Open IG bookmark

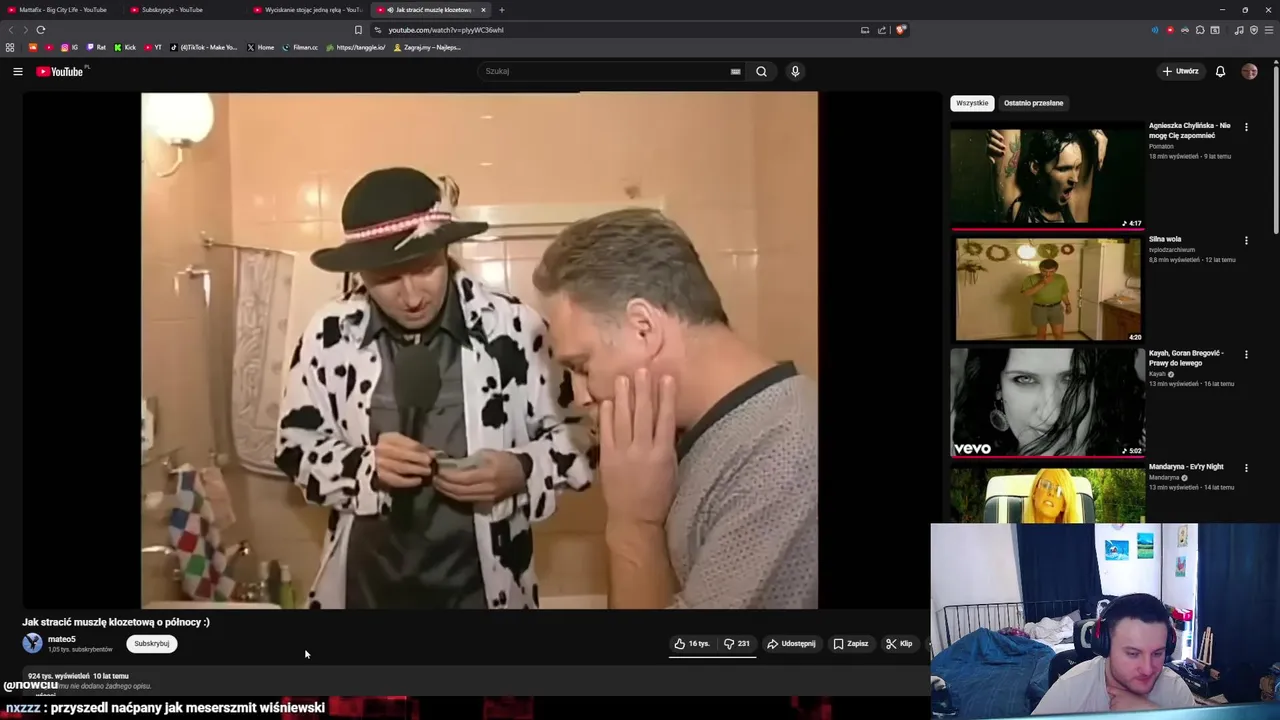pos(69,47)
